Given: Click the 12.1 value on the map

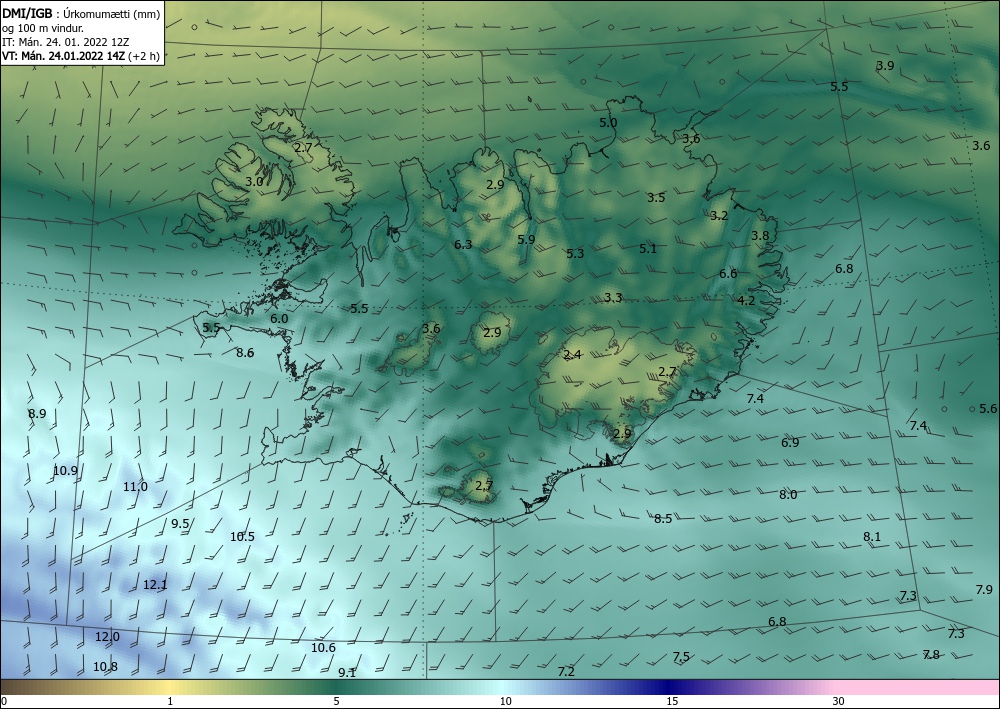Looking at the screenshot, I should [x=155, y=584].
